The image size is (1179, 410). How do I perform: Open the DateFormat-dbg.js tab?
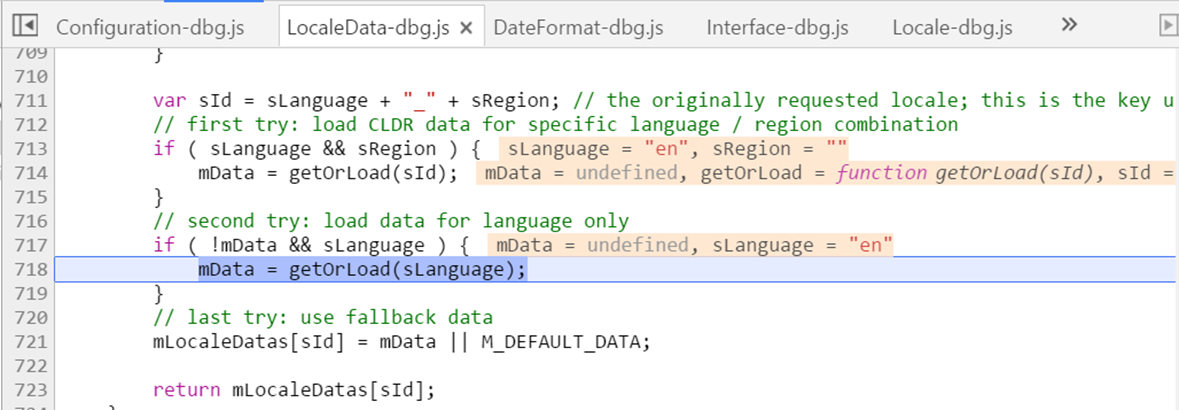point(578,28)
